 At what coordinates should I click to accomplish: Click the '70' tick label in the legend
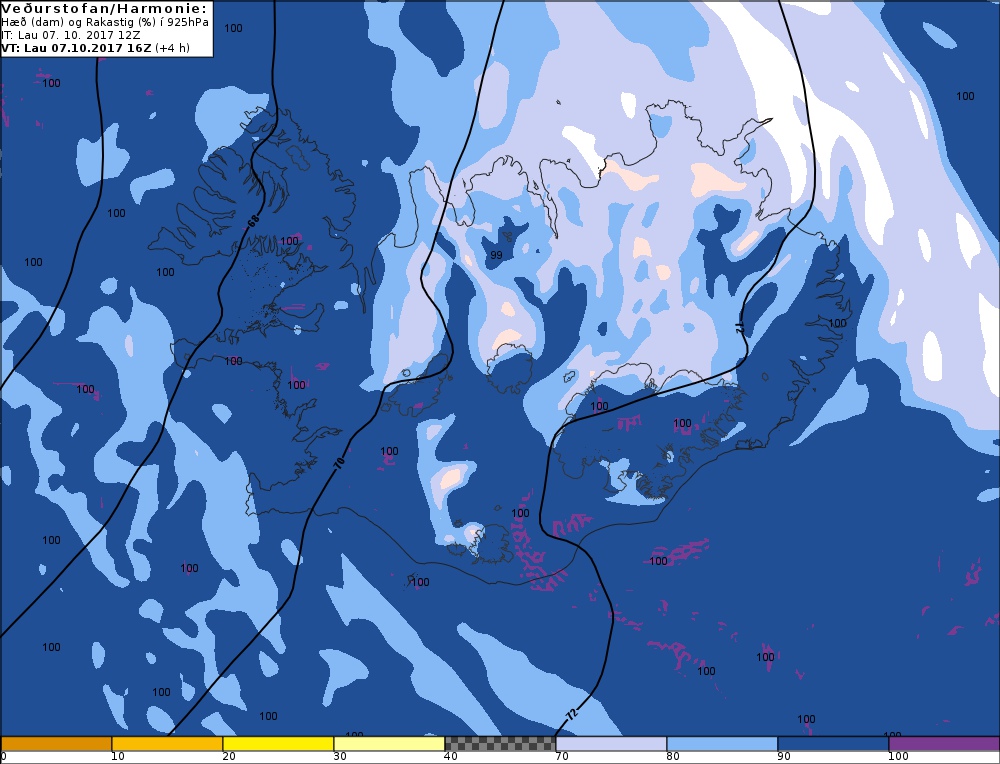[x=562, y=757]
